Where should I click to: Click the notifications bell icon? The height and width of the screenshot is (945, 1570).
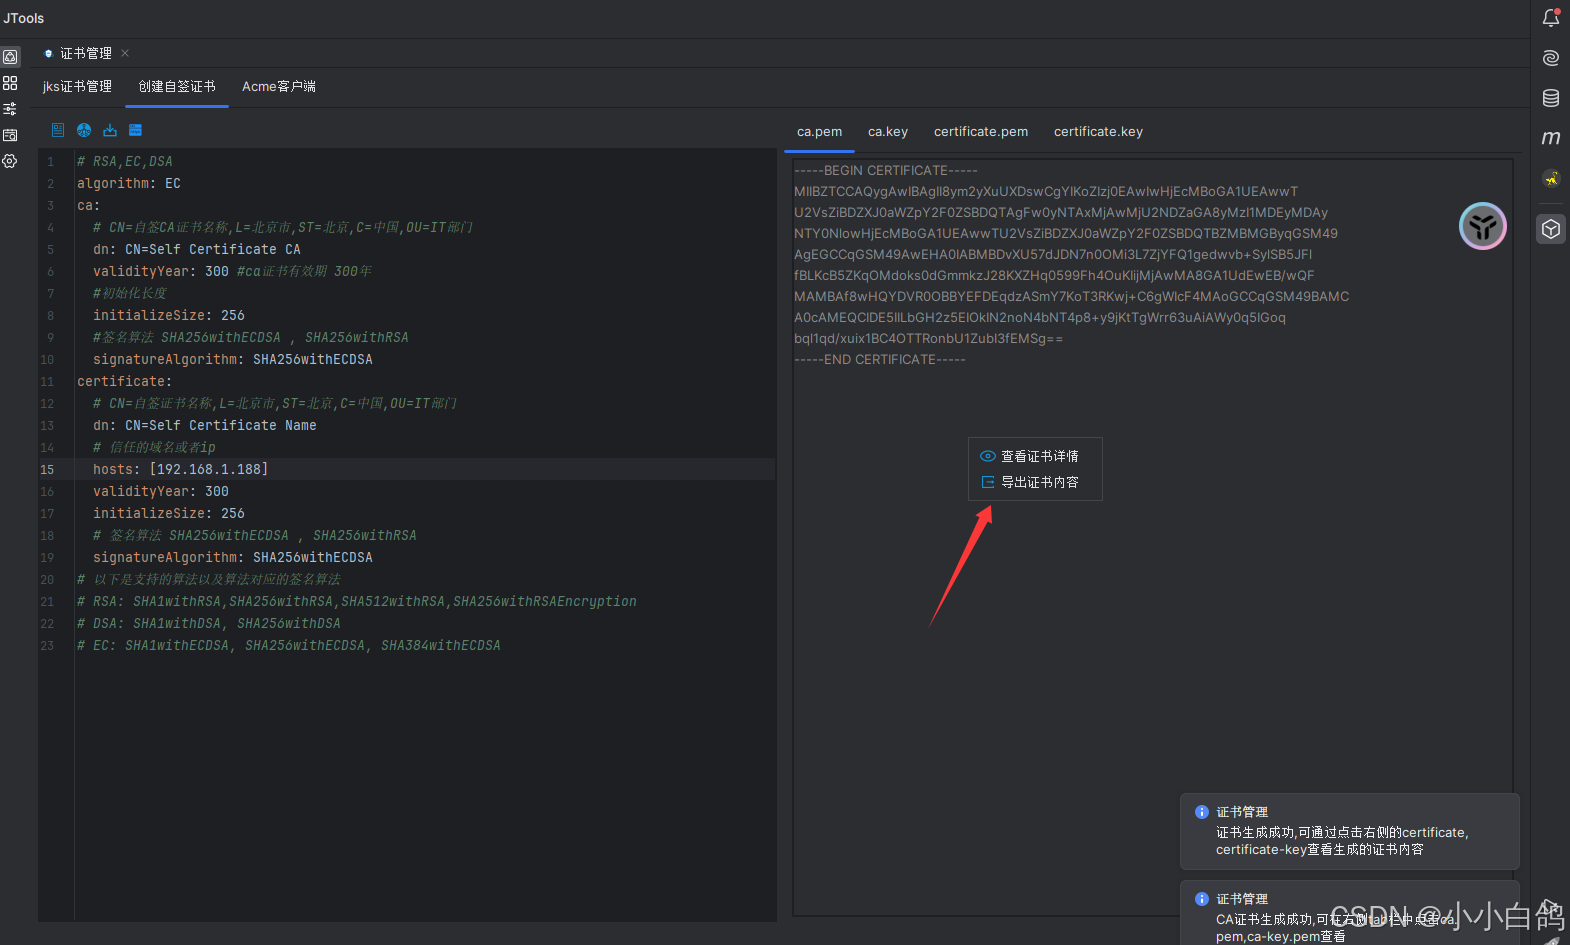point(1551,18)
